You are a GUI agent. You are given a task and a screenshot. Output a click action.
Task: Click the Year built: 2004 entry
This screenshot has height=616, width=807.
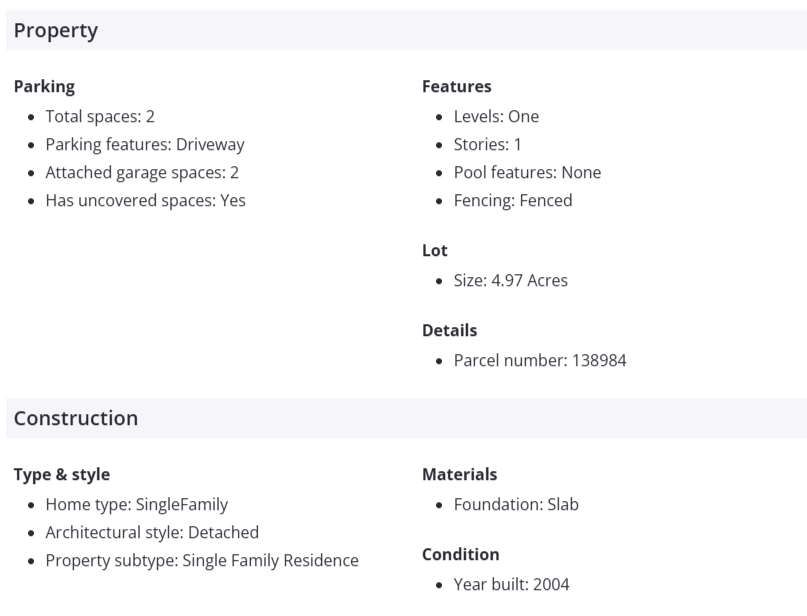click(x=511, y=584)
